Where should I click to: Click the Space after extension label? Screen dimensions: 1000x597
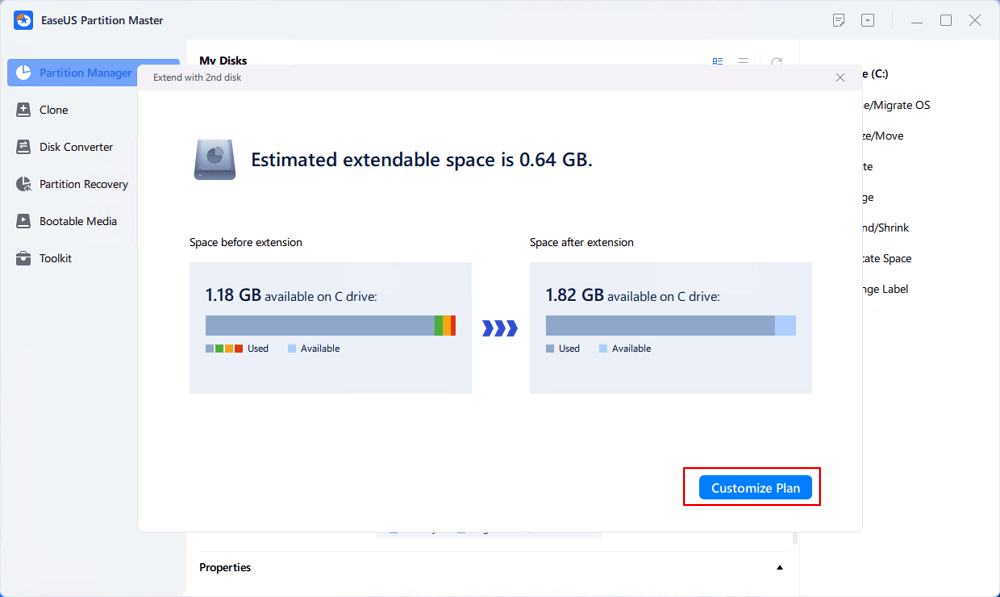coord(582,242)
